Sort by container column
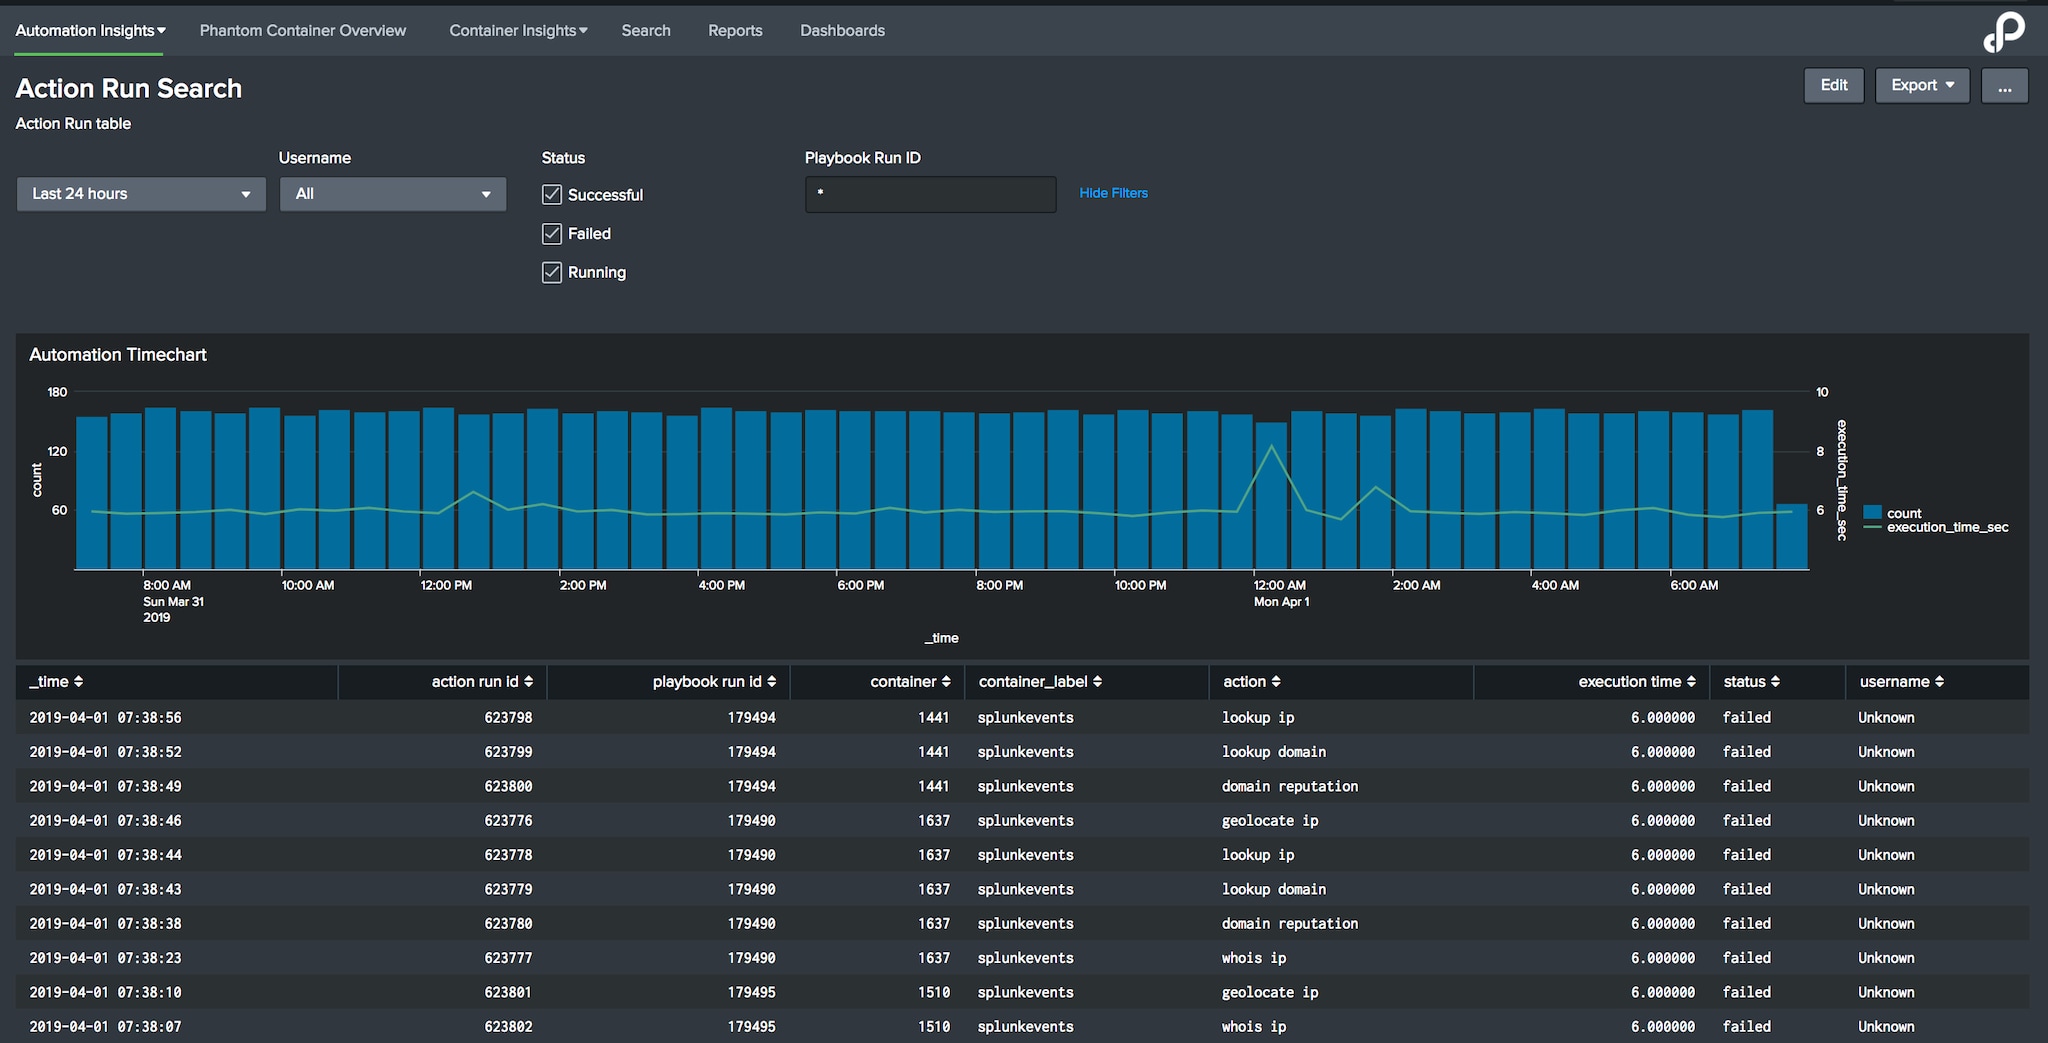Image resolution: width=2048 pixels, height=1043 pixels. [x=910, y=682]
